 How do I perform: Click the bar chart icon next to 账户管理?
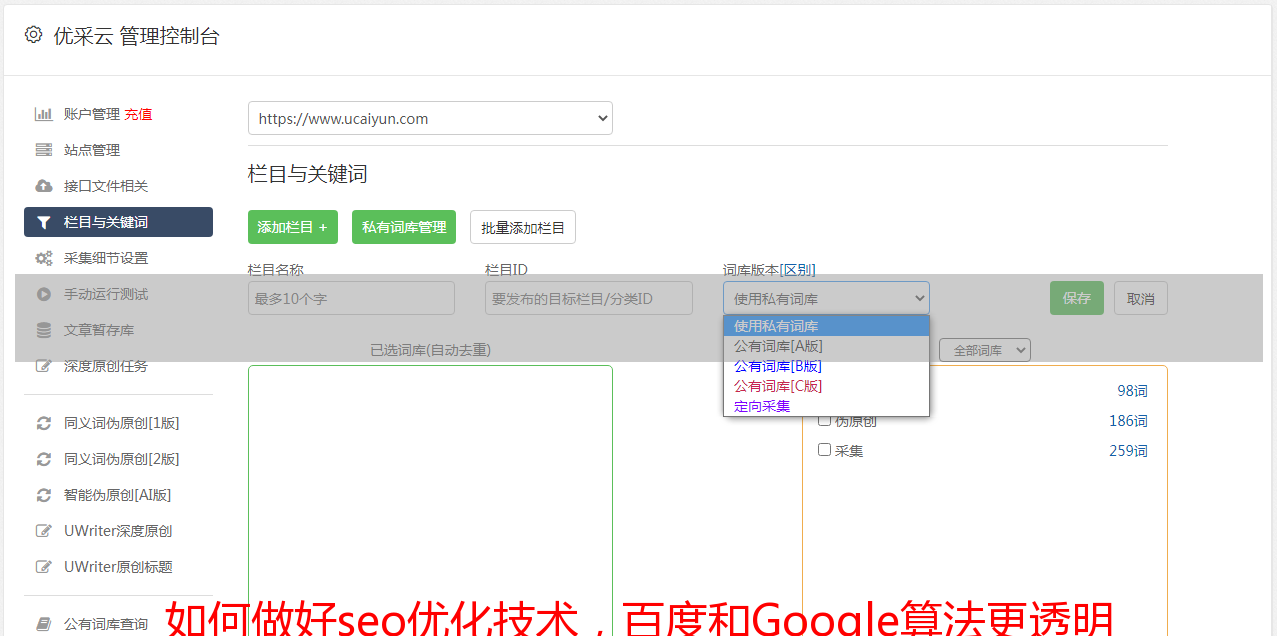point(44,114)
